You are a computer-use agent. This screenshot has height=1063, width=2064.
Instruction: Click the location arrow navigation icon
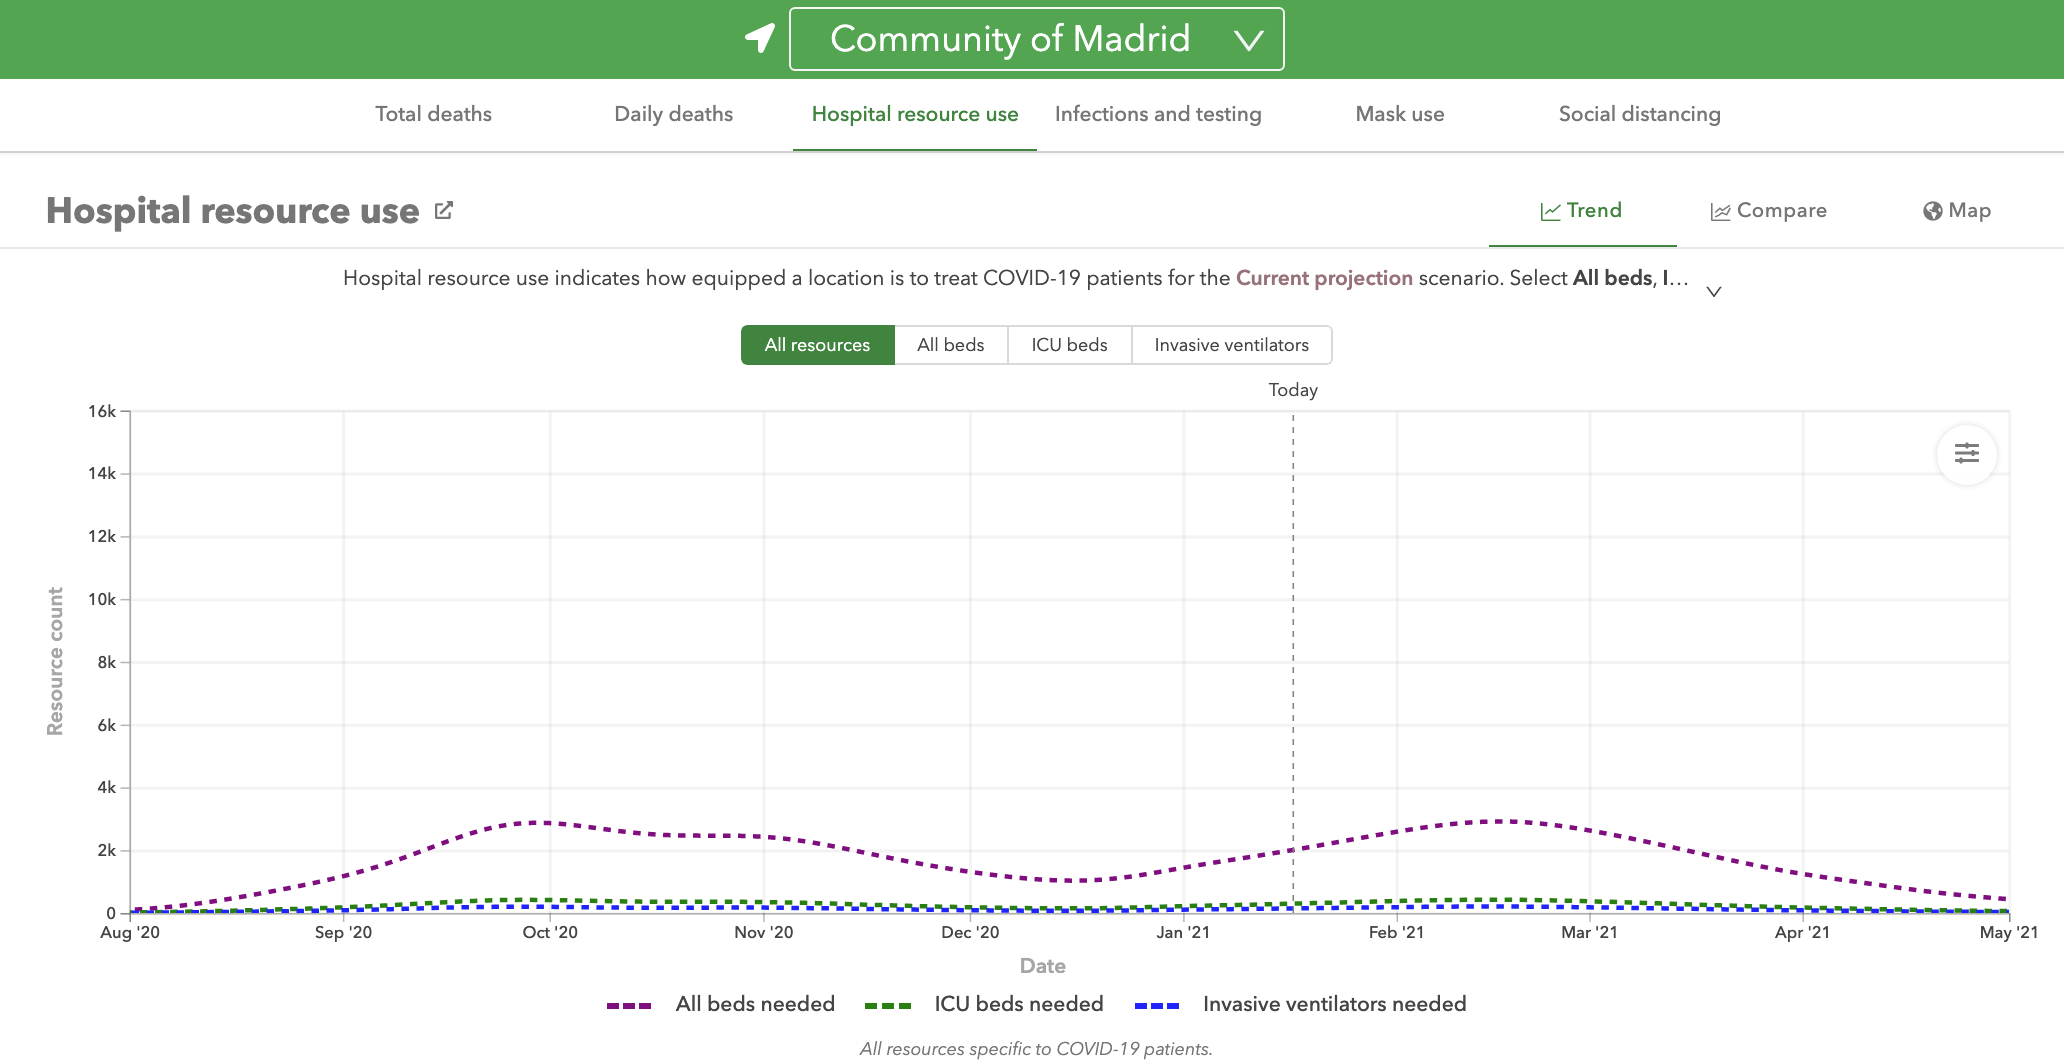760,38
